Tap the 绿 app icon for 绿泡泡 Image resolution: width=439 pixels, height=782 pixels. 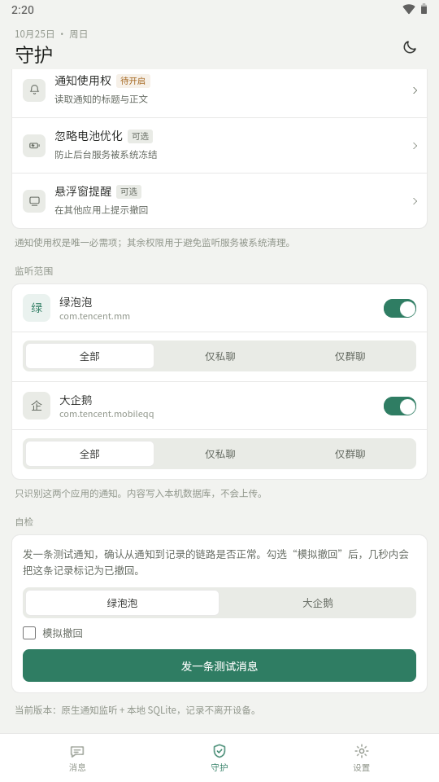click(36, 308)
